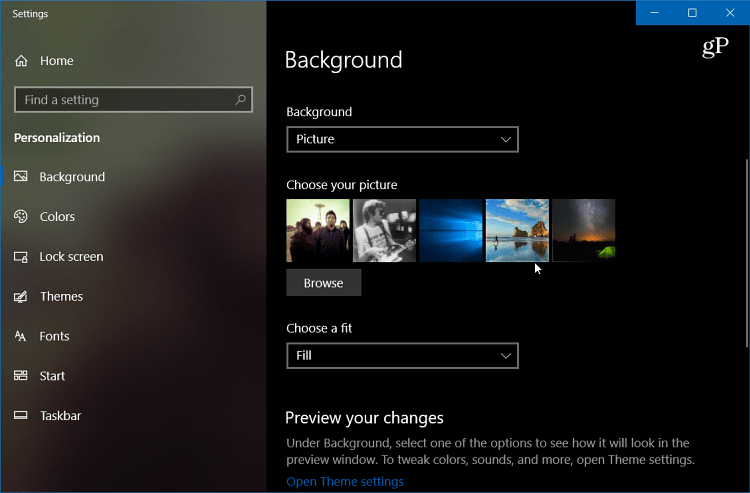The image size is (750, 493).
Task: Click the Colors palette icon
Action: tap(21, 217)
